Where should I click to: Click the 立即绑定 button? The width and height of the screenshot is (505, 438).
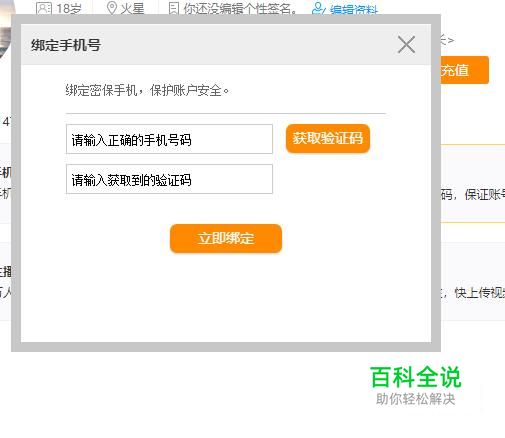pos(226,238)
